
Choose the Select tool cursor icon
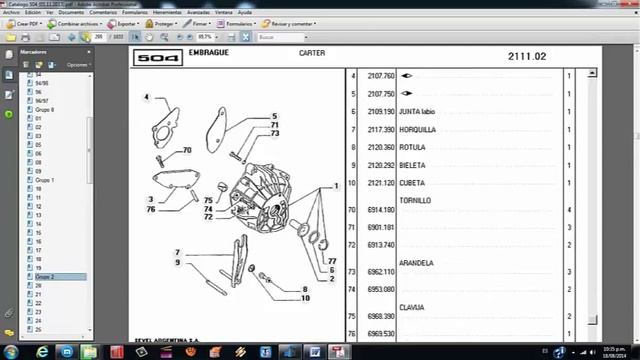click(x=135, y=38)
